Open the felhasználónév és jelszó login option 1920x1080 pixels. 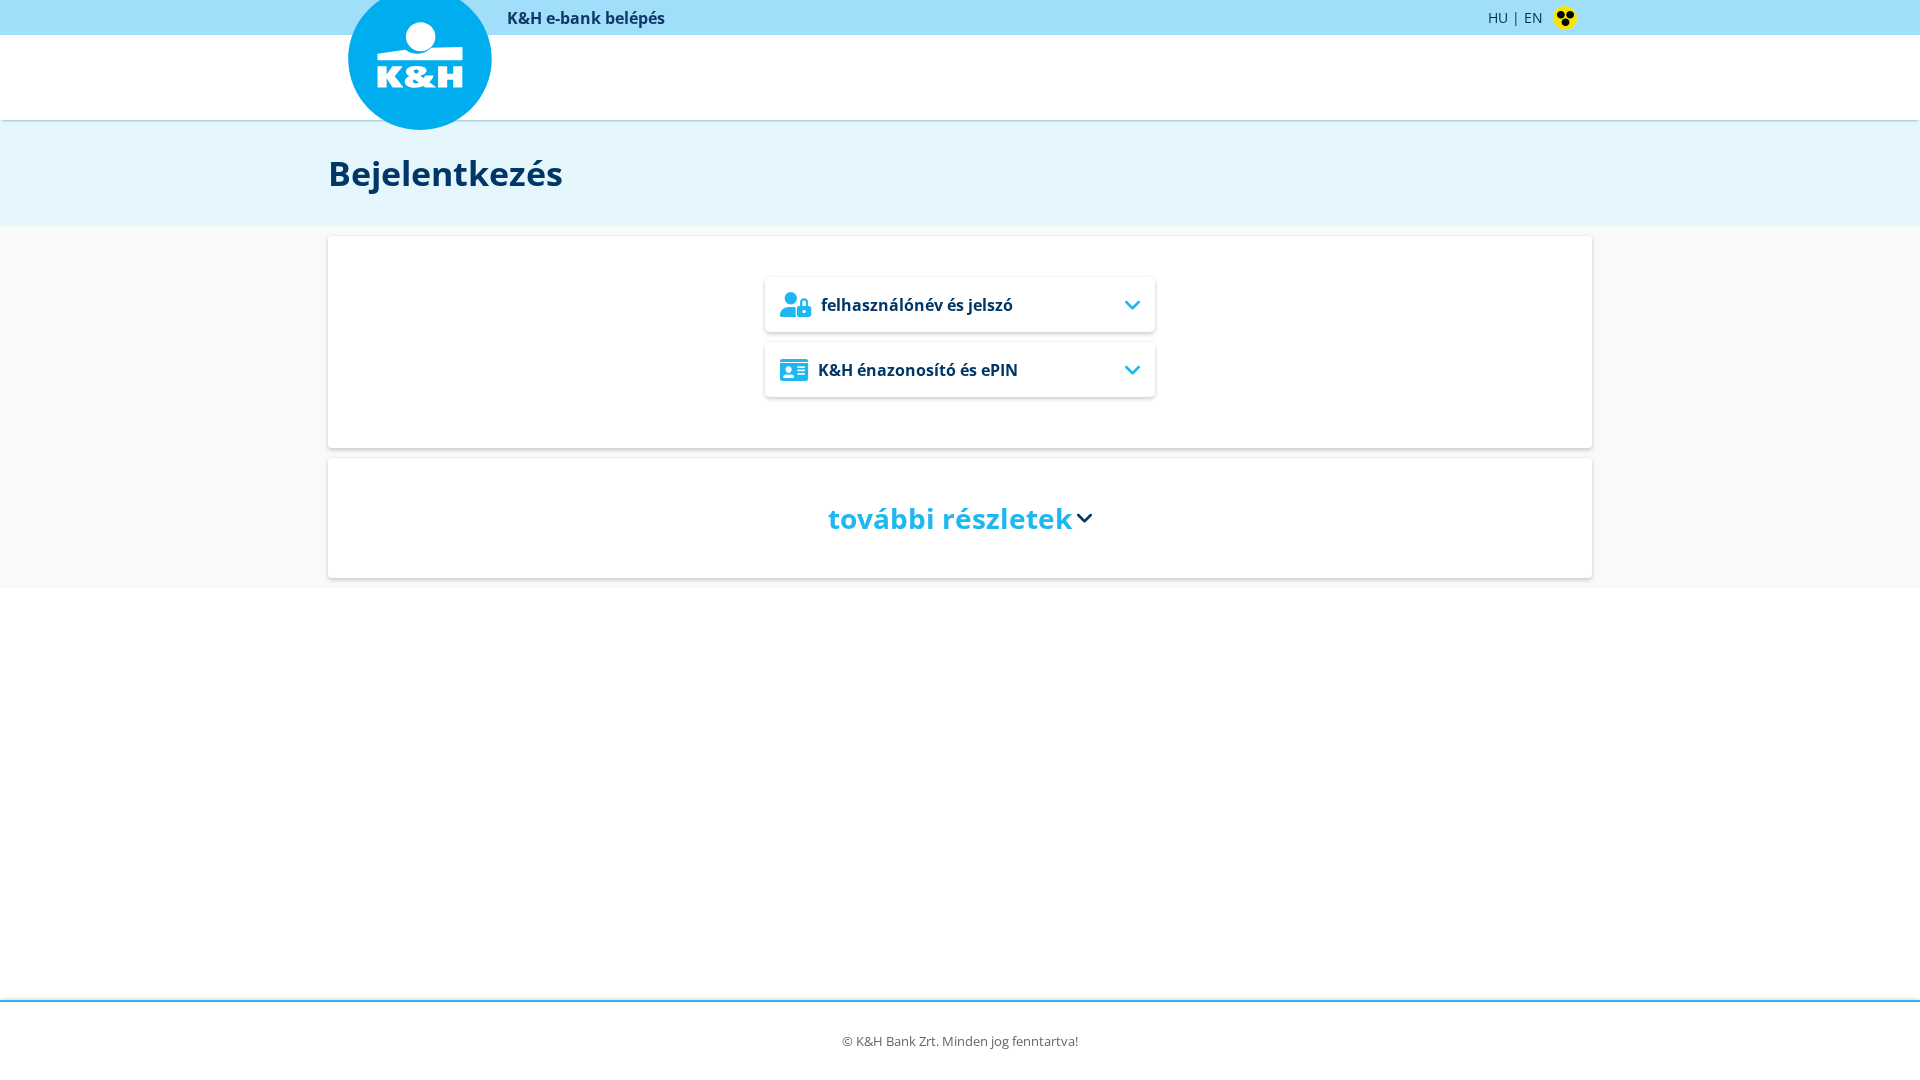[959, 304]
